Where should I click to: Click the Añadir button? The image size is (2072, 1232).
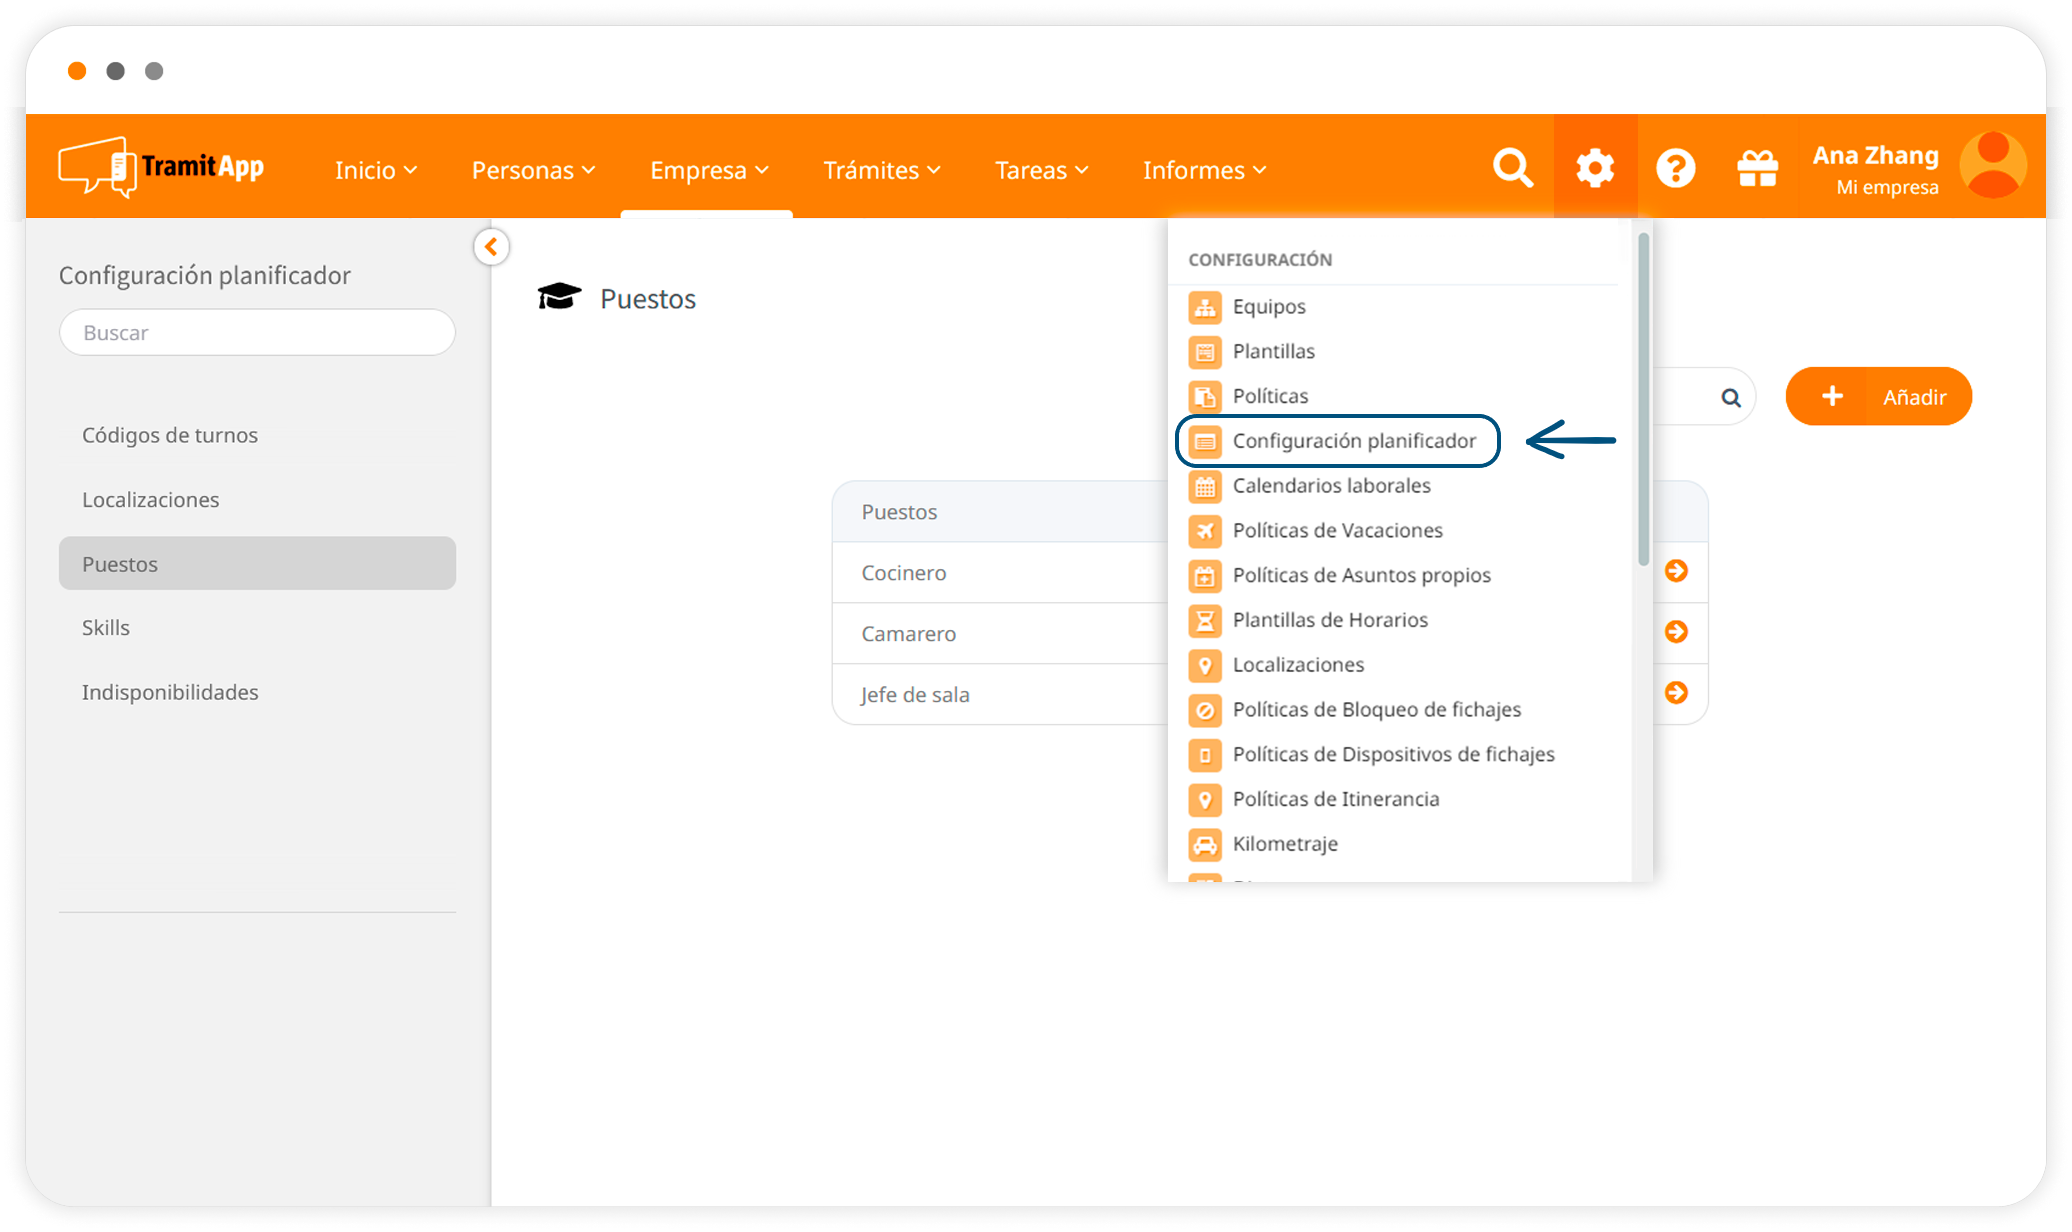click(1879, 396)
